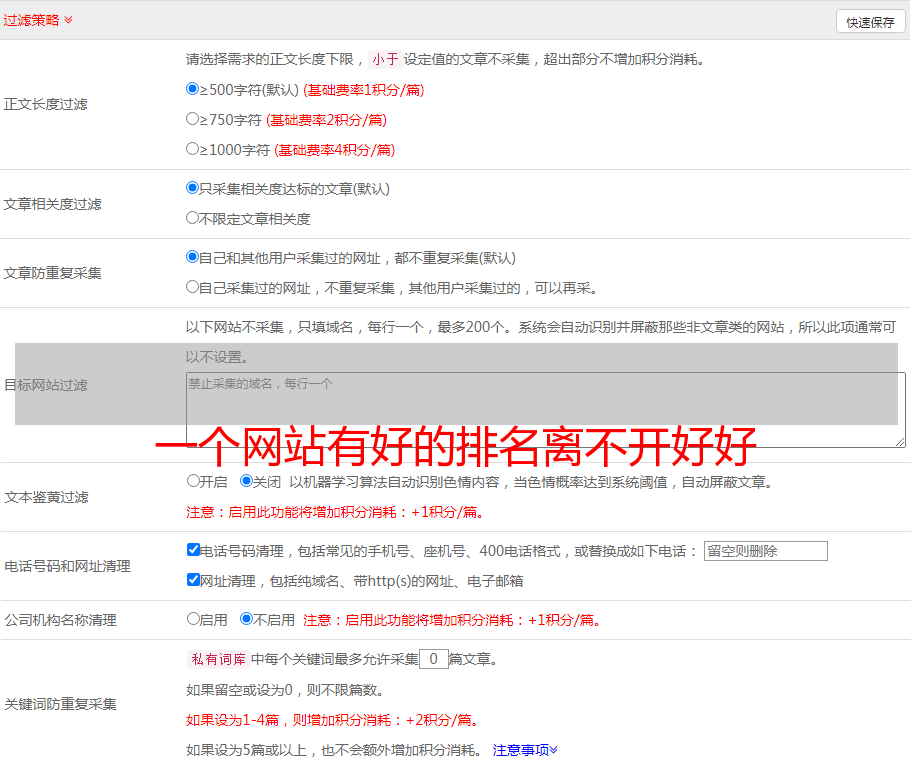
Task: Click the textarea resize grip corner
Action: point(900,442)
